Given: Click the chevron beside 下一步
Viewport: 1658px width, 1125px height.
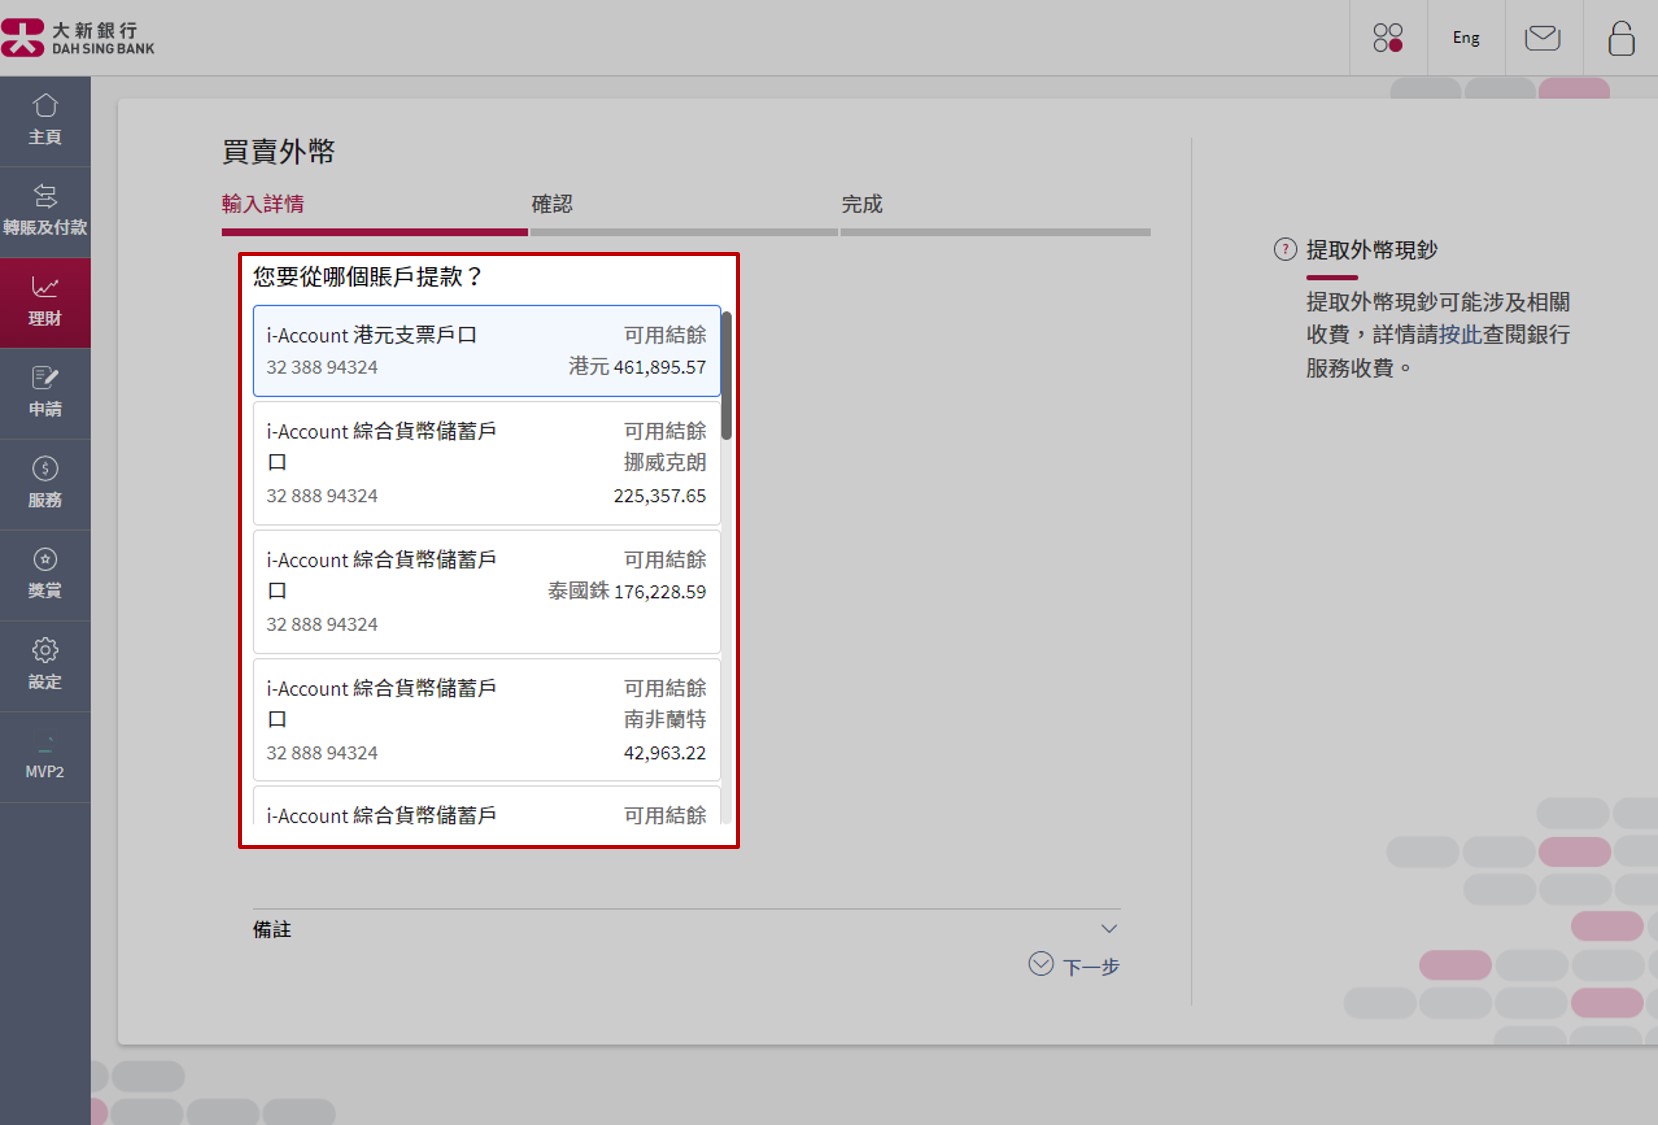Looking at the screenshot, I should 1040,964.
